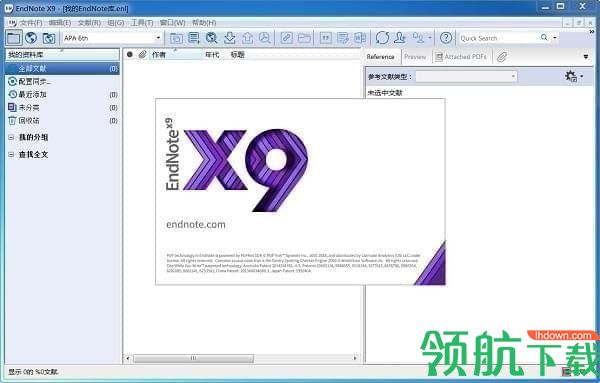Click endnote.com link on splash screen
The height and width of the screenshot is (383, 600).
pyautogui.click(x=196, y=225)
